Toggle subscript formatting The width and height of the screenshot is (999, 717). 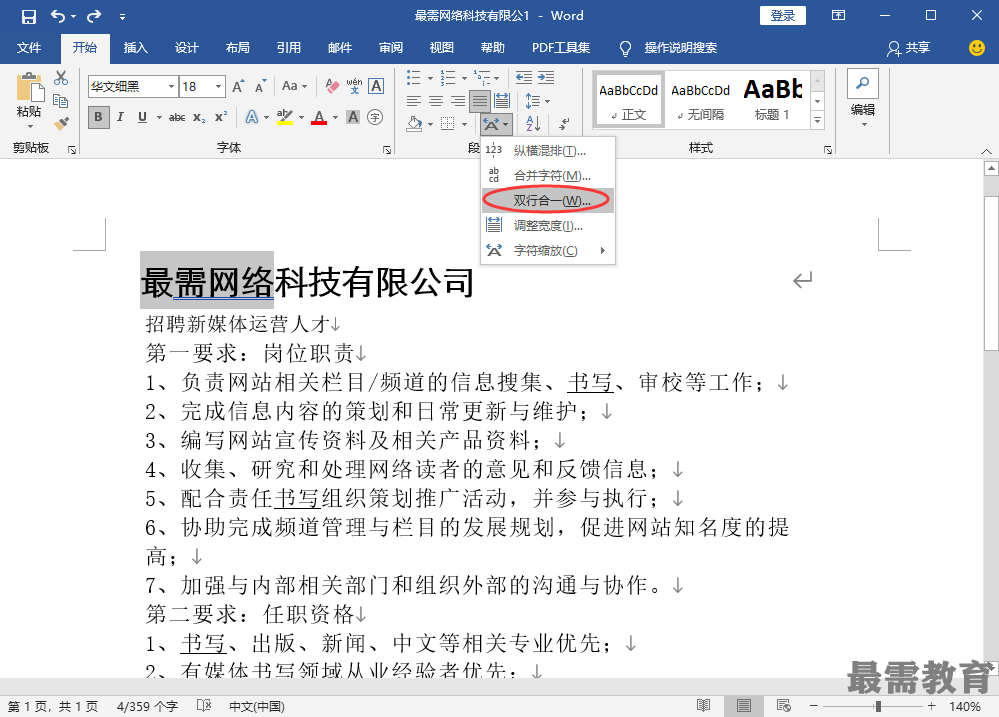click(199, 117)
